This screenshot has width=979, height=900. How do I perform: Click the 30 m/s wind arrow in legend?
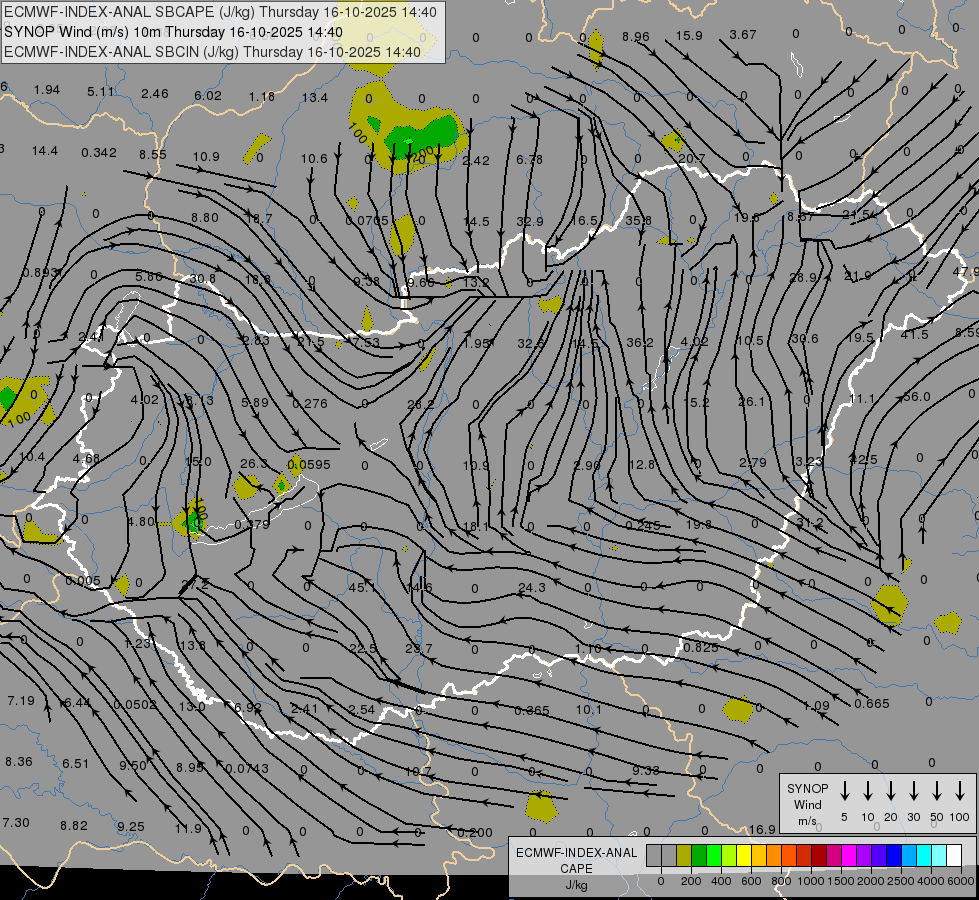[x=913, y=791]
